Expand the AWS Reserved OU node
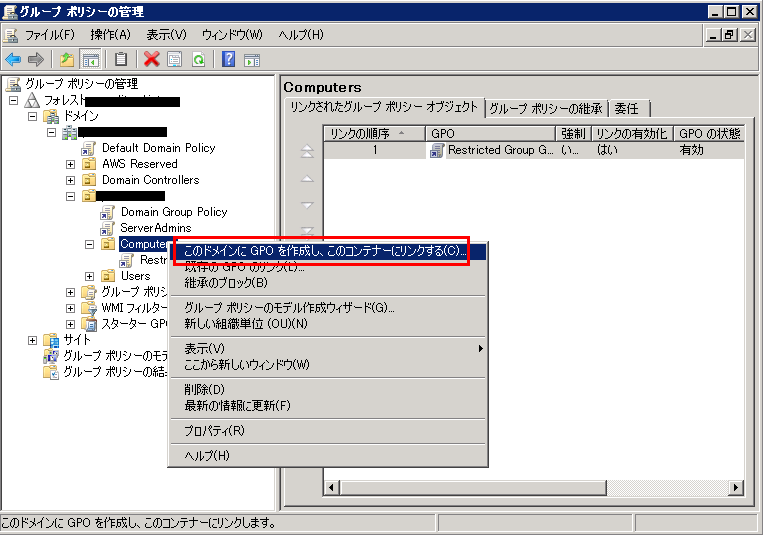The image size is (763, 535). tap(71, 164)
